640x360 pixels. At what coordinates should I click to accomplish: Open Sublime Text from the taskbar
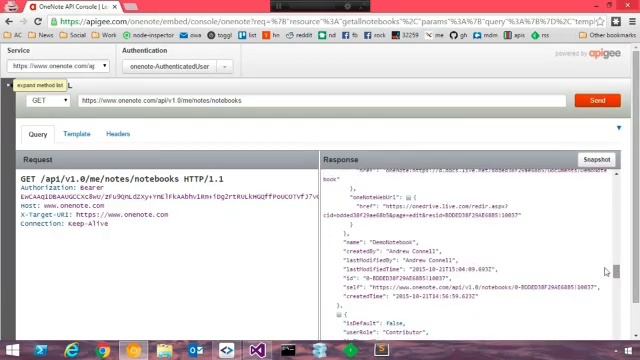381,350
